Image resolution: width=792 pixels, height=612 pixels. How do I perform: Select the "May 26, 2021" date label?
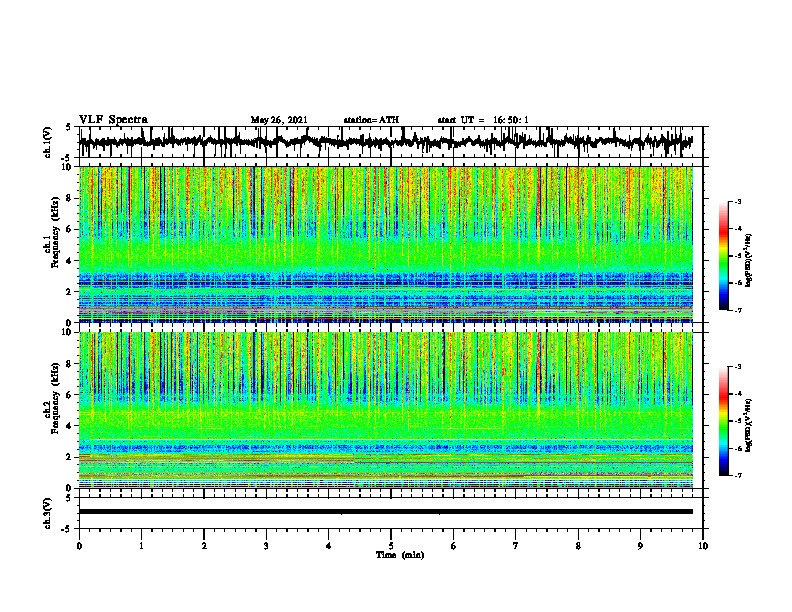tap(279, 120)
